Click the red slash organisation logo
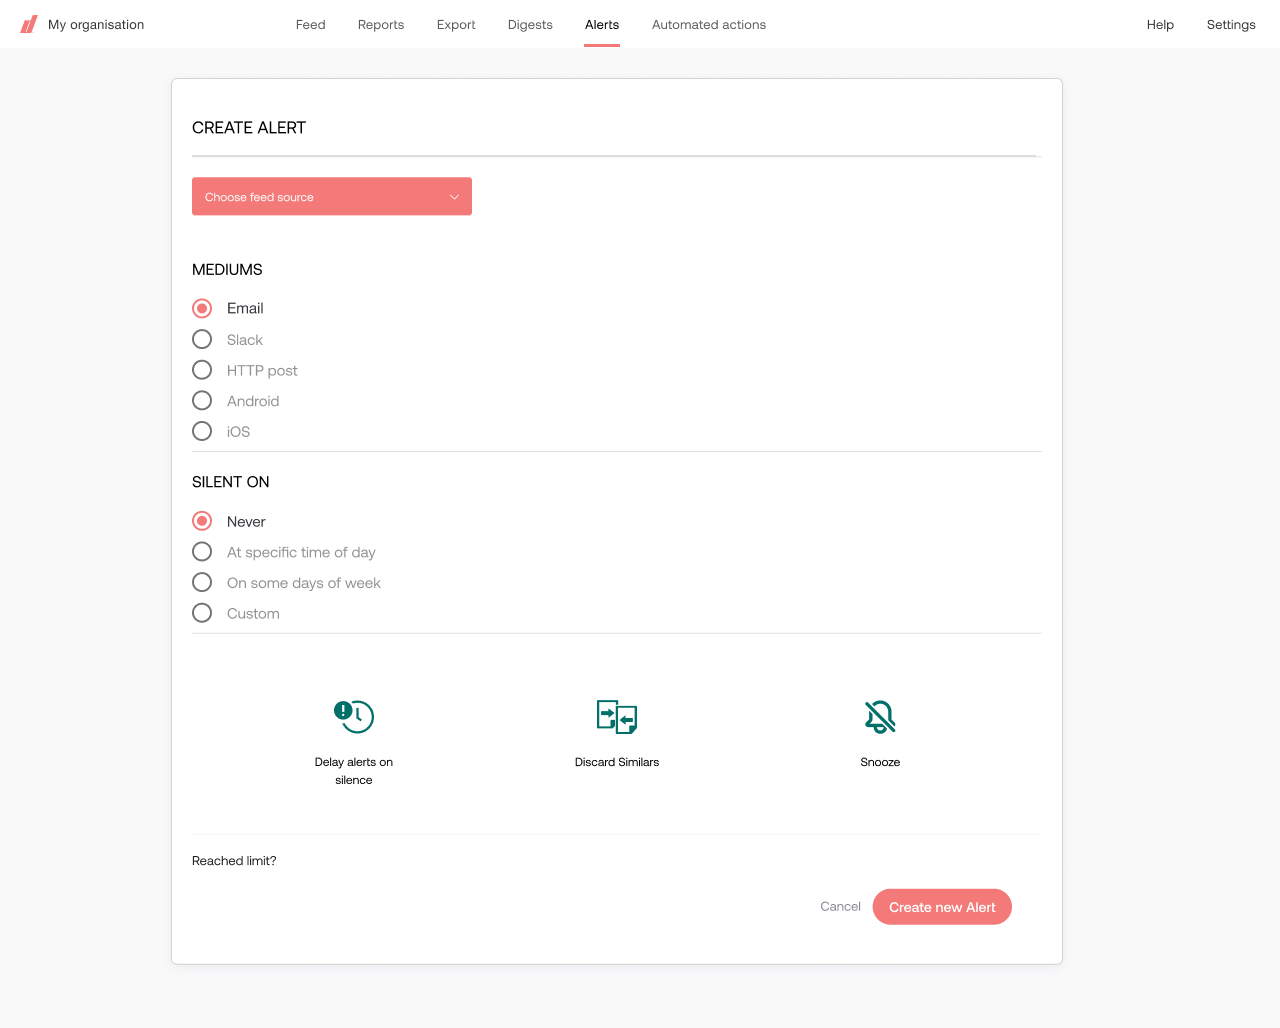Screen dimensions: 1280x1028 pyautogui.click(x=29, y=24)
